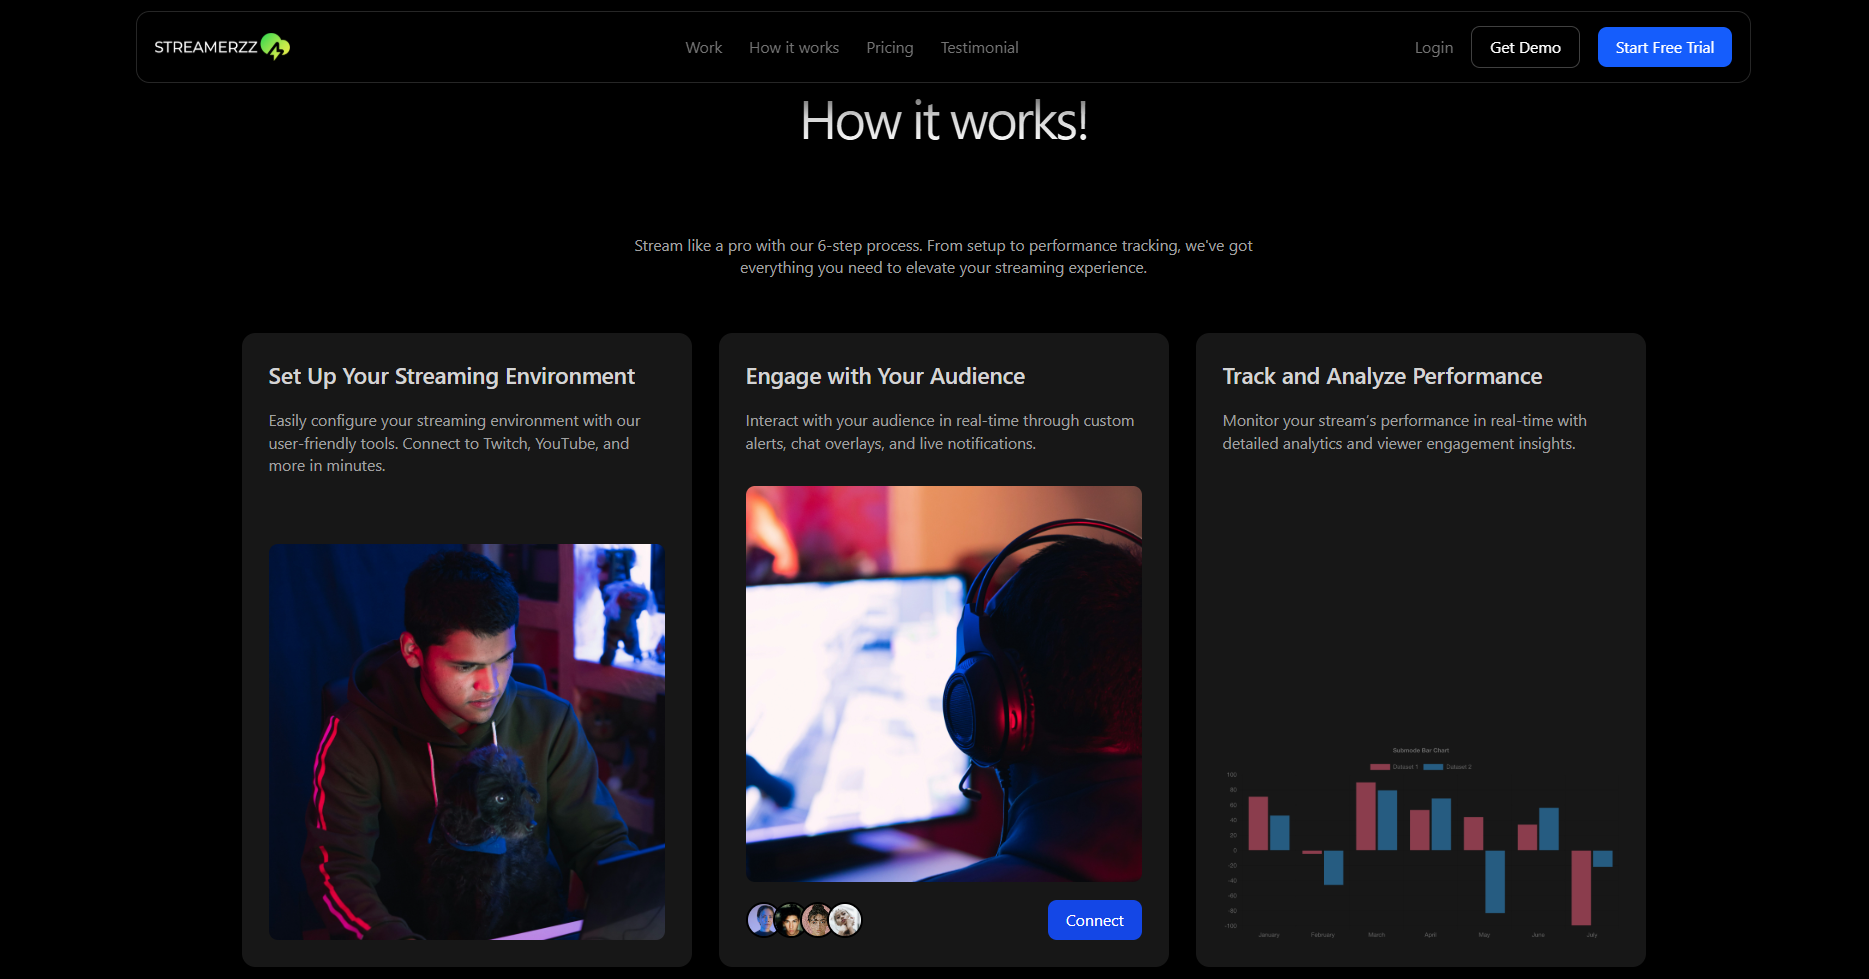1869x979 pixels.
Task: Click the fourth white-haired audience avatar
Action: 846,920
